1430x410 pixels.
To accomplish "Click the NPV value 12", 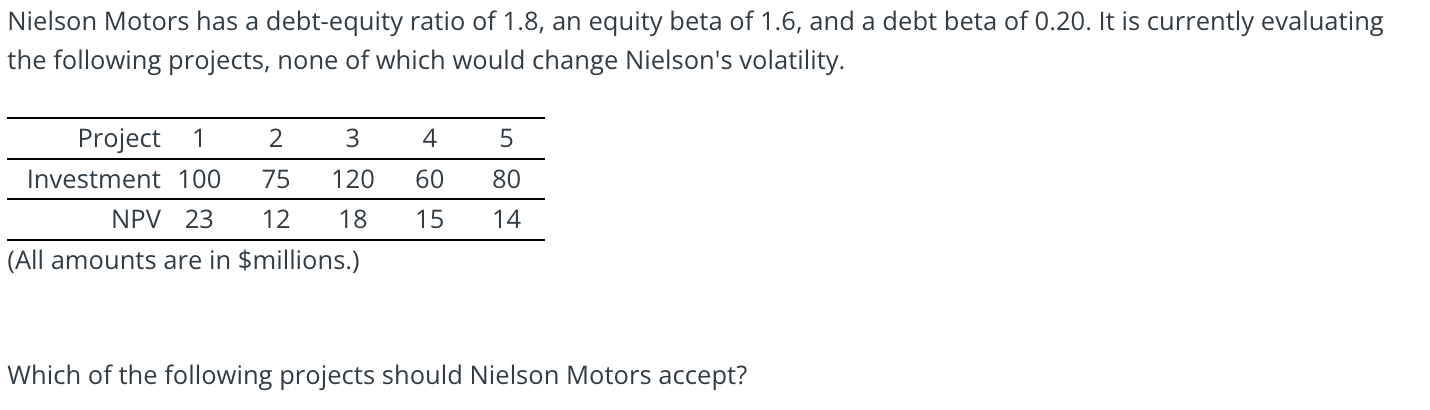I will pyautogui.click(x=276, y=219).
